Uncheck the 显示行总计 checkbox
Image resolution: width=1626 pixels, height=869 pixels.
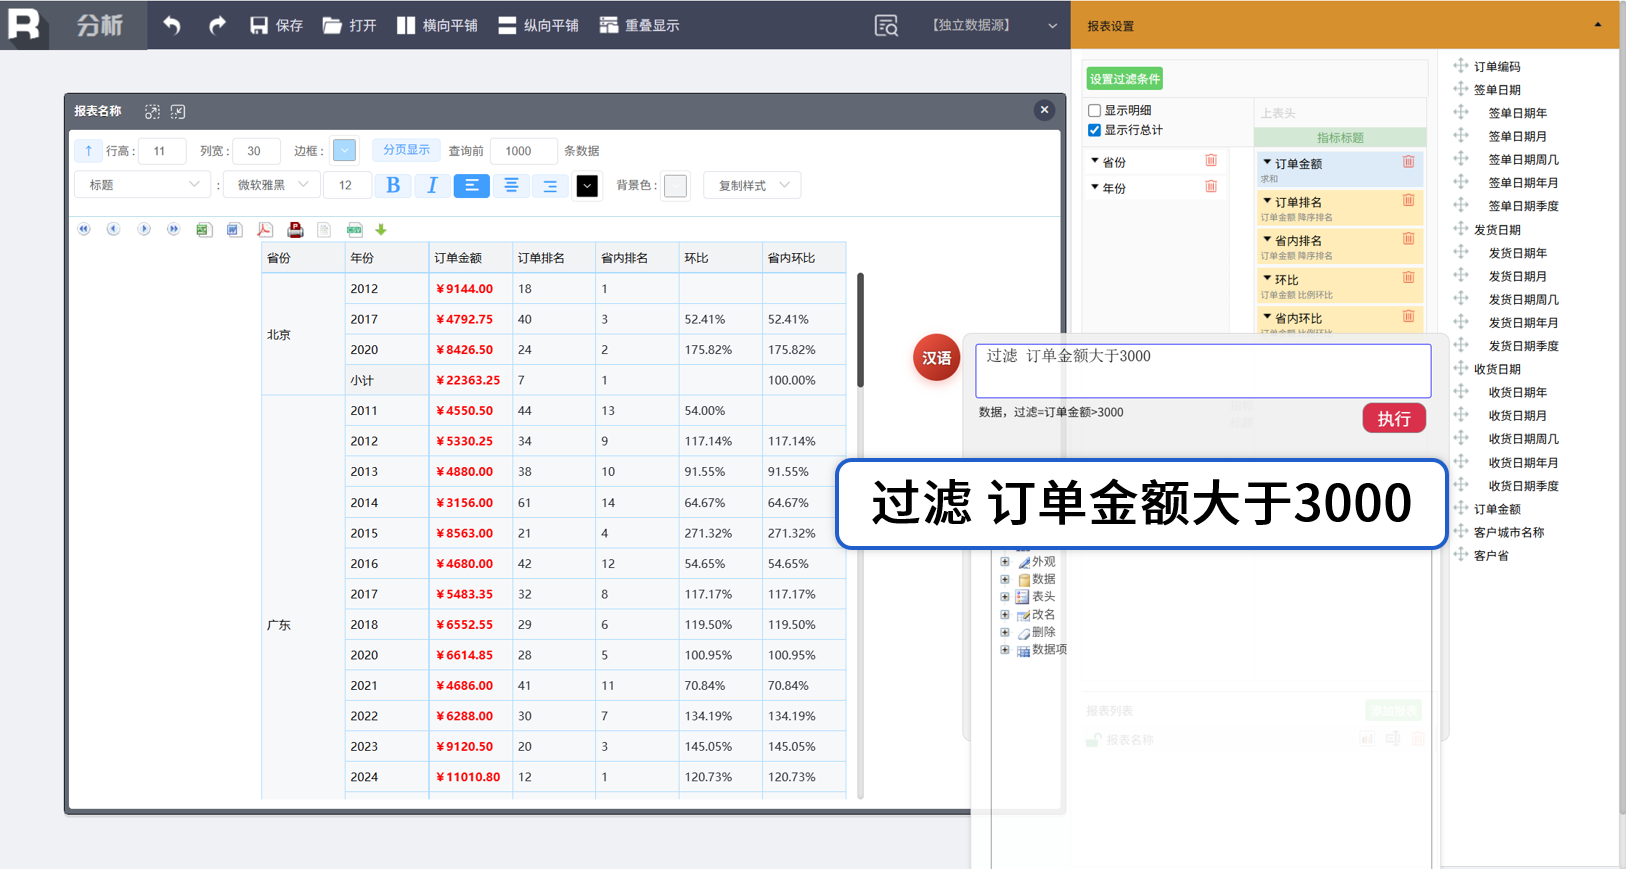[x=1095, y=131]
